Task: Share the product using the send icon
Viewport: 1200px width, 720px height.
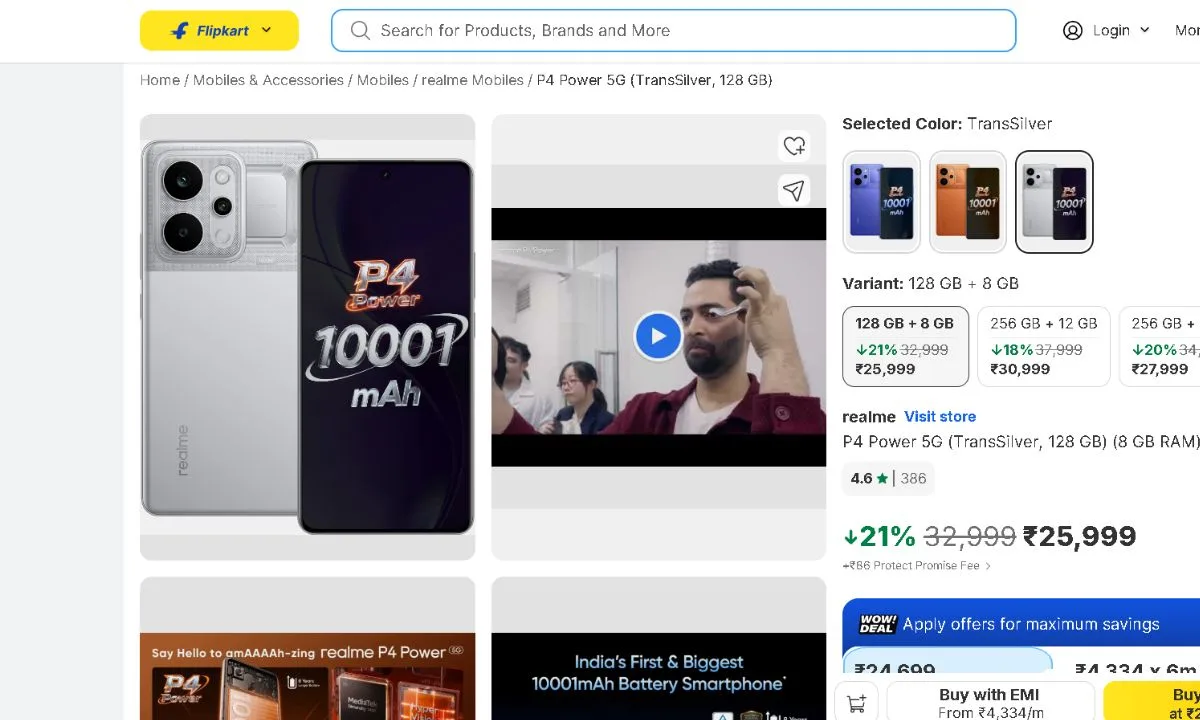Action: (794, 190)
